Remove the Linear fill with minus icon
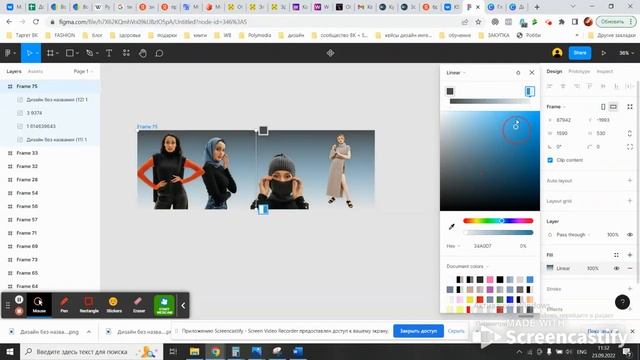 630,268
